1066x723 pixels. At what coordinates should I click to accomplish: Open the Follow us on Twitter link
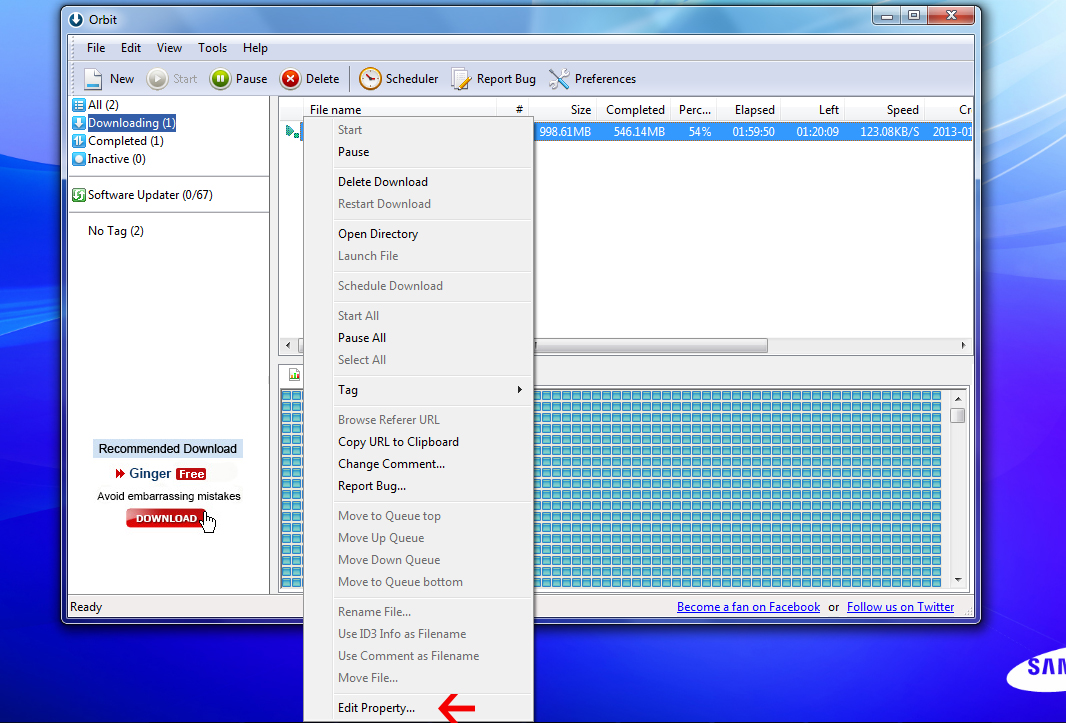coord(901,607)
